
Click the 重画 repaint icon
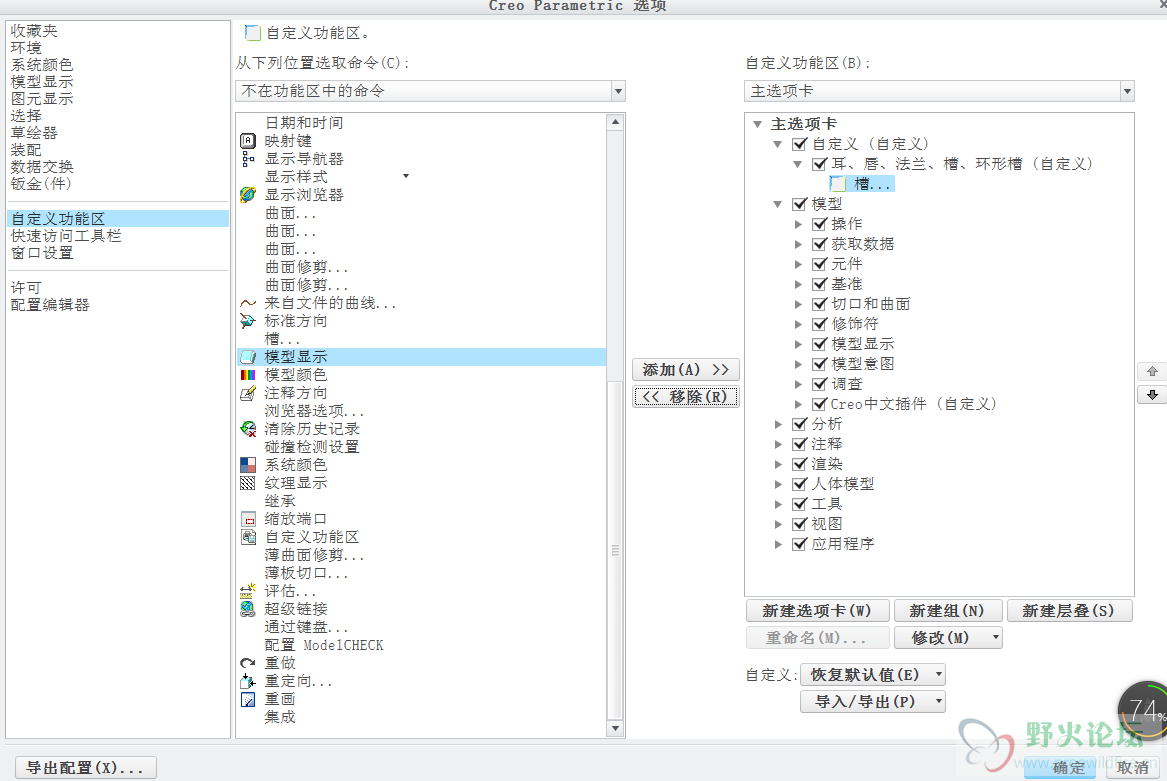click(248, 699)
